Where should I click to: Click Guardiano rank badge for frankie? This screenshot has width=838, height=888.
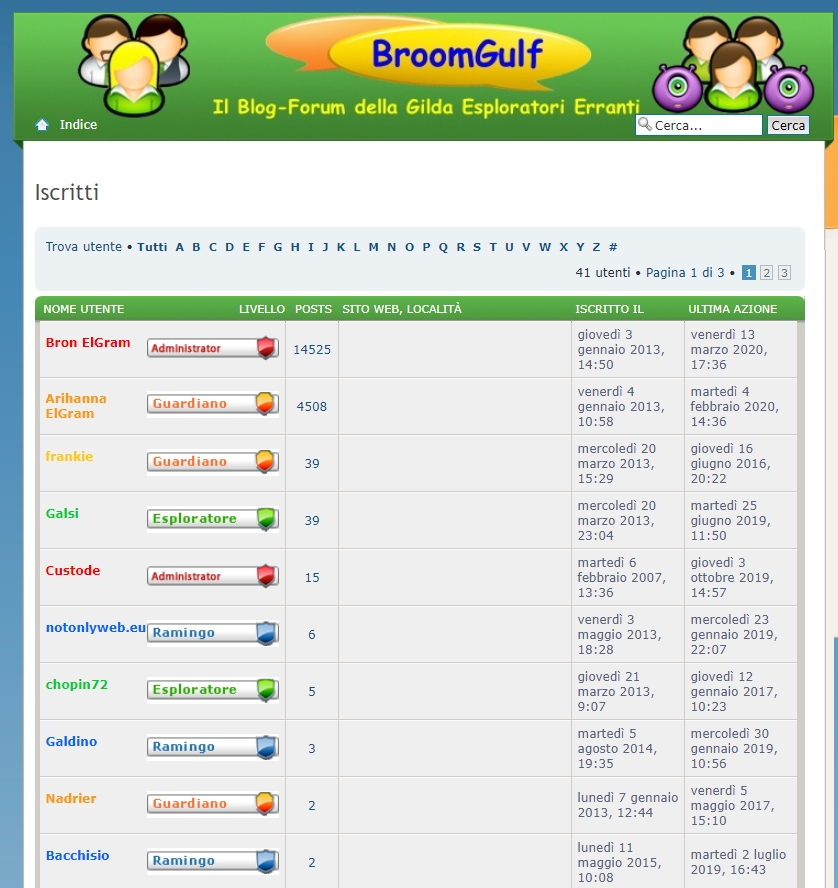tap(213, 461)
